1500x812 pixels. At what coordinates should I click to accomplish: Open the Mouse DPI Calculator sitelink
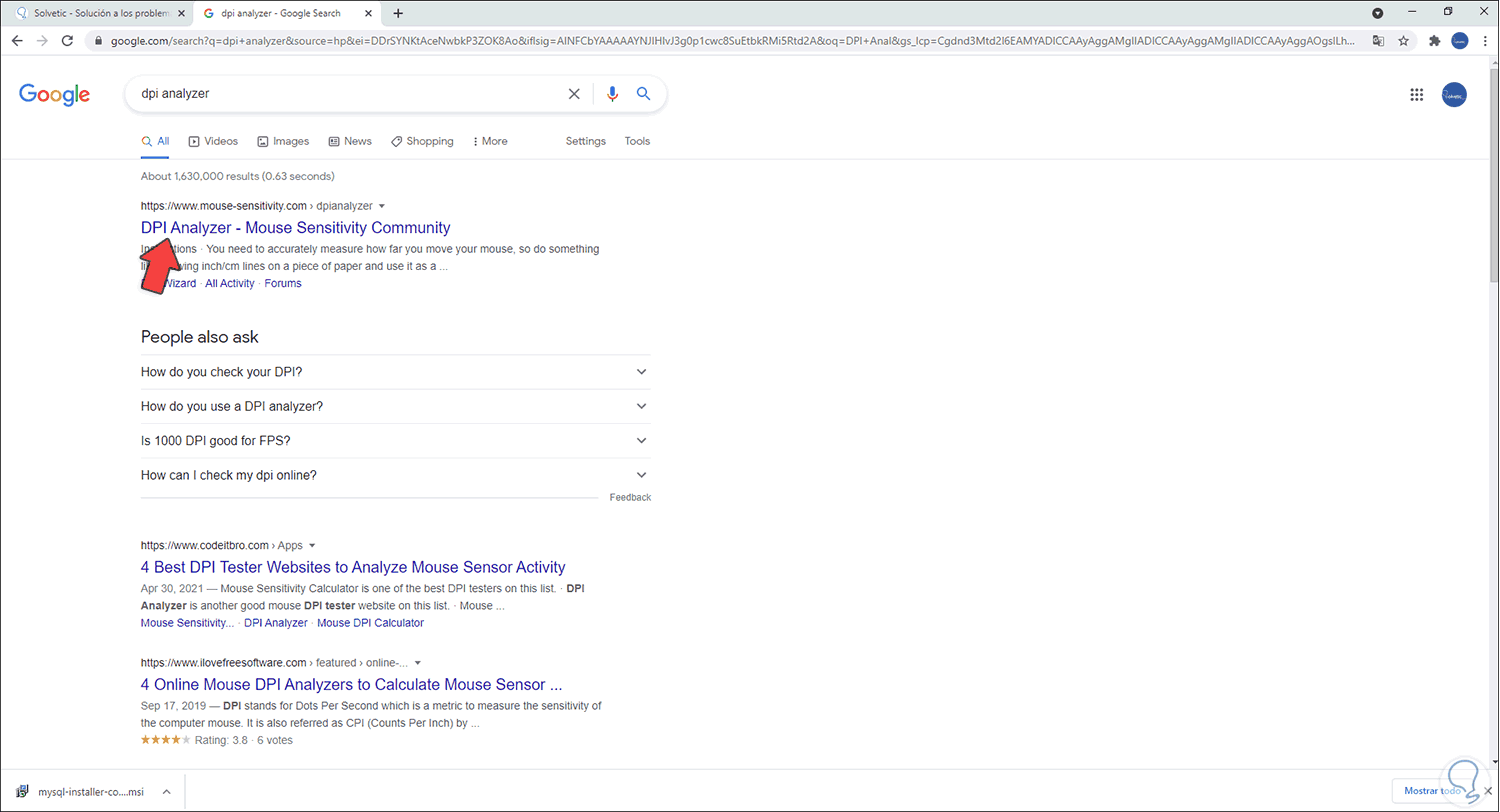(370, 623)
